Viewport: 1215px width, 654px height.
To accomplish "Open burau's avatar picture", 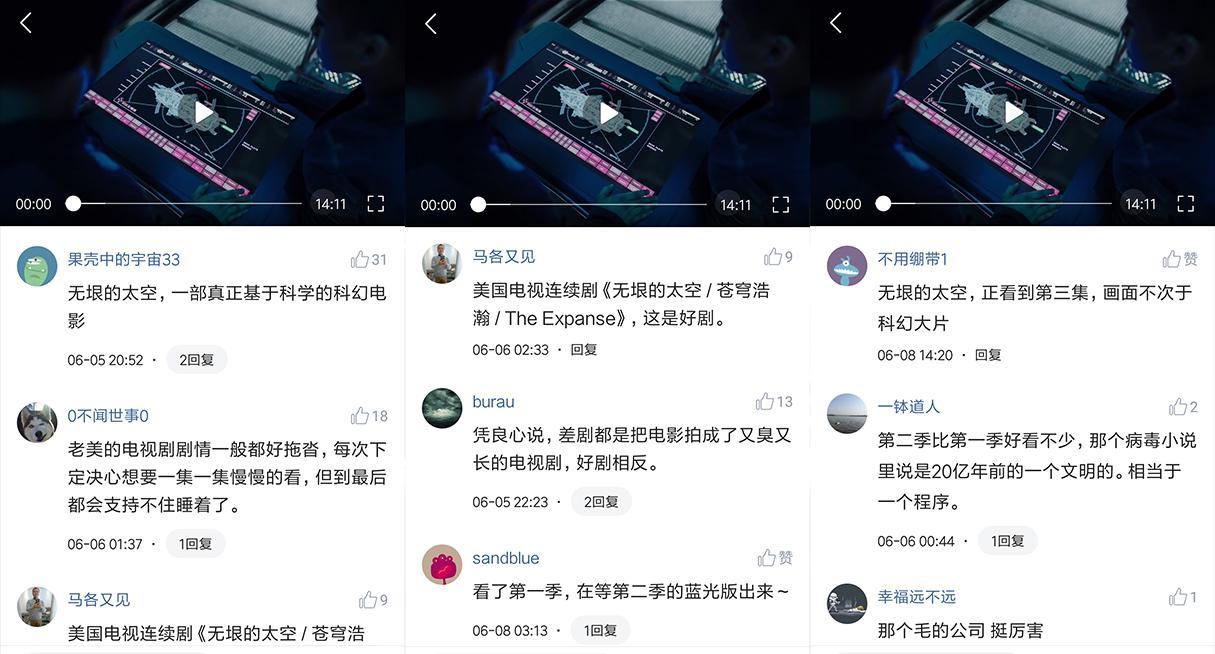I will pyautogui.click(x=442, y=408).
